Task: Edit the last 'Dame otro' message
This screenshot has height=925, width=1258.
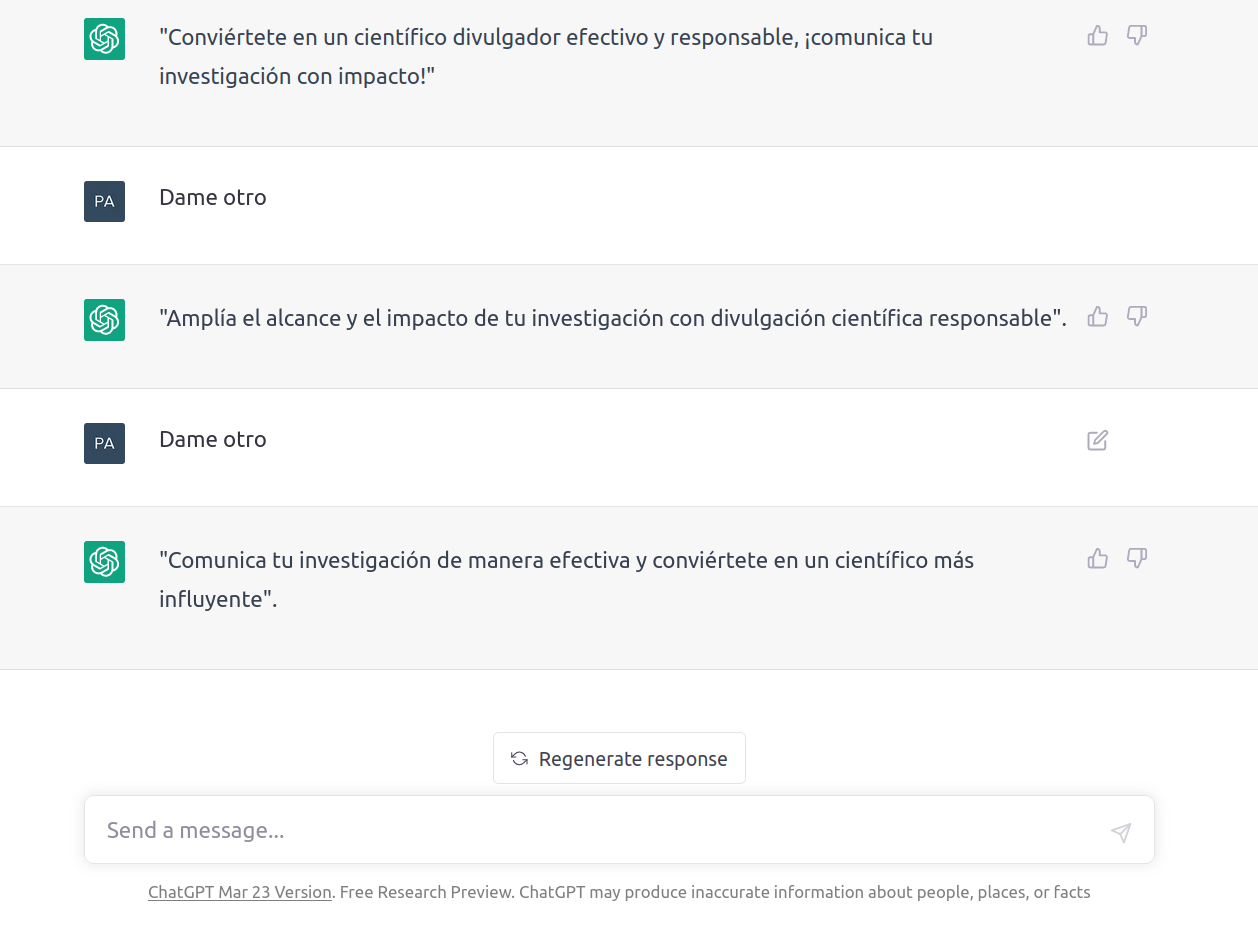Action: coord(1097,440)
